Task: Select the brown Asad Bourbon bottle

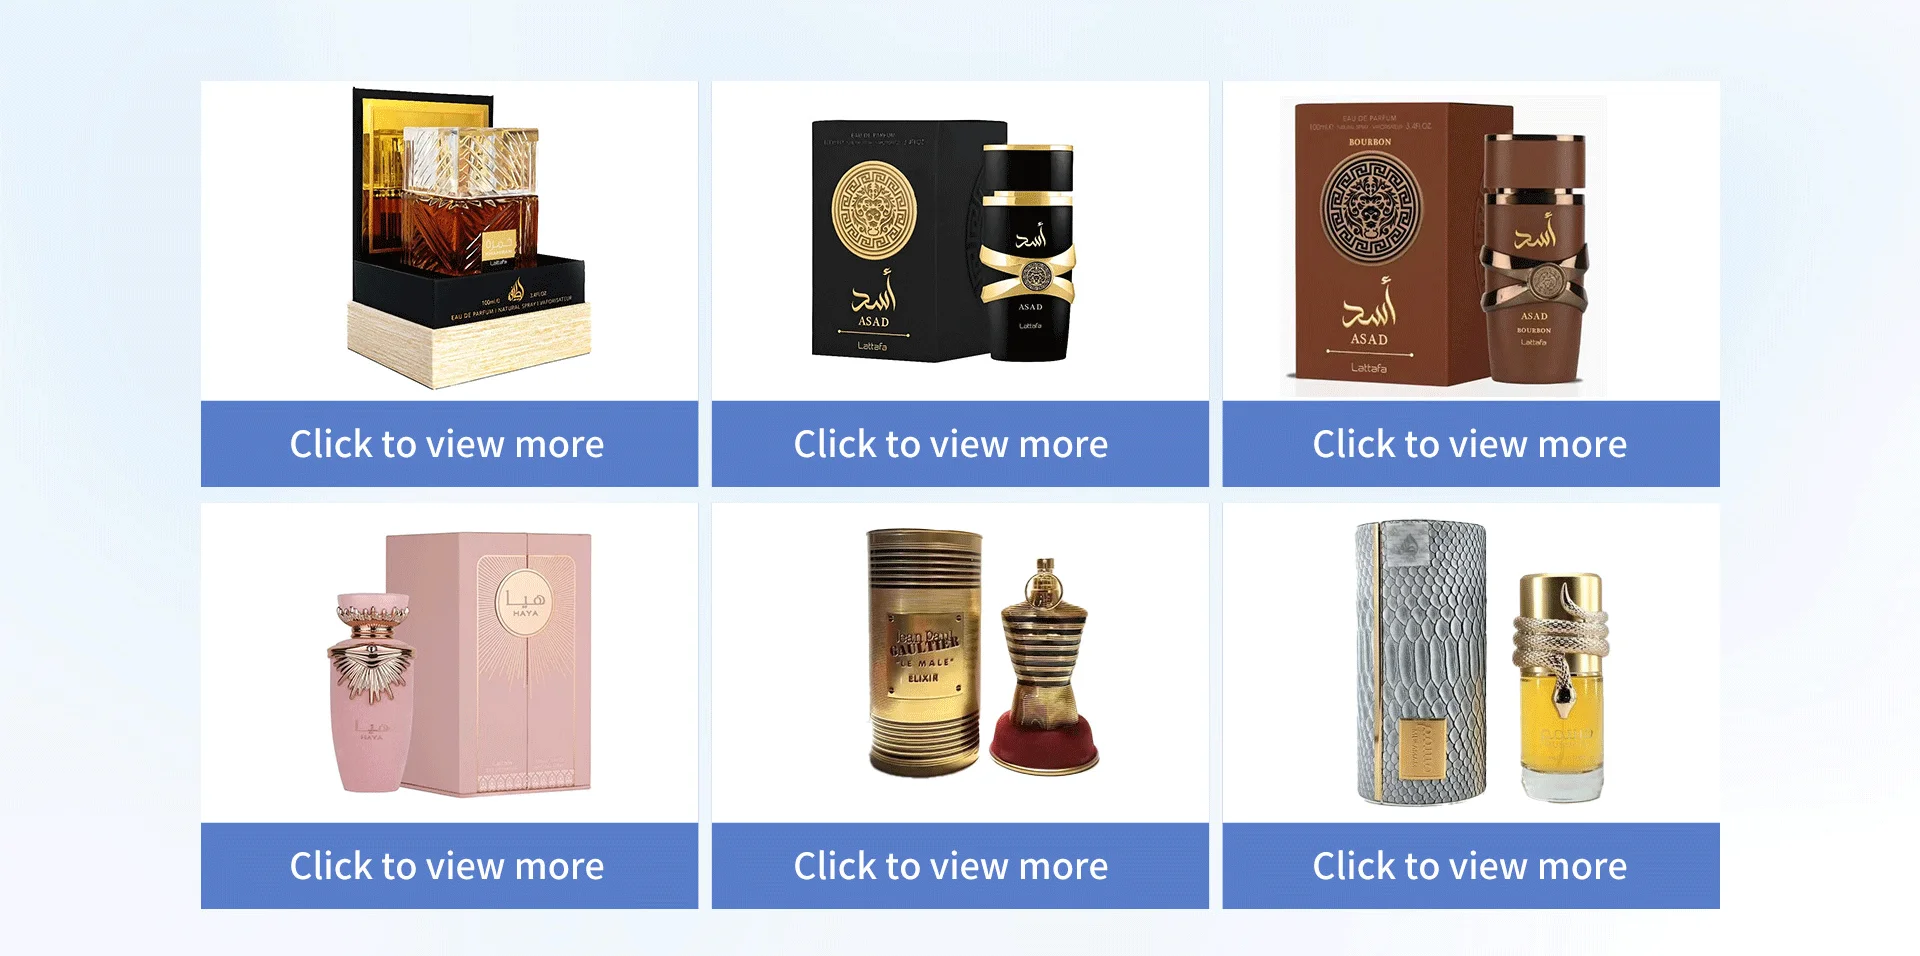Action: tap(1535, 258)
